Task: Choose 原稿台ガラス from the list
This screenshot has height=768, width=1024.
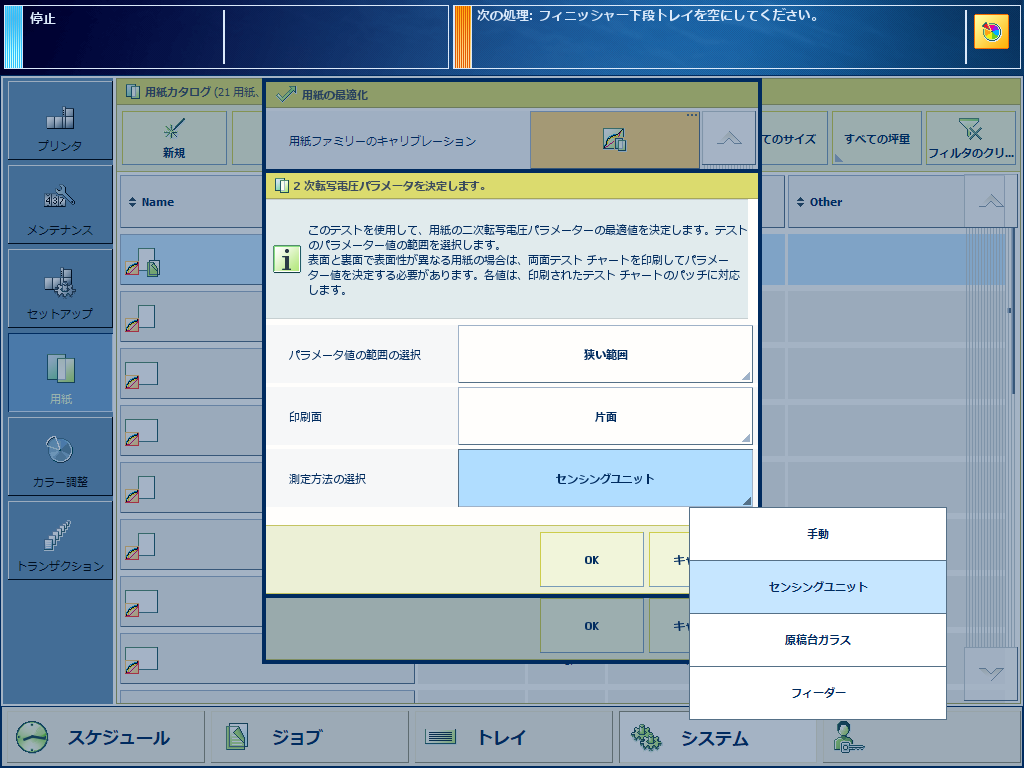Action: (818, 640)
